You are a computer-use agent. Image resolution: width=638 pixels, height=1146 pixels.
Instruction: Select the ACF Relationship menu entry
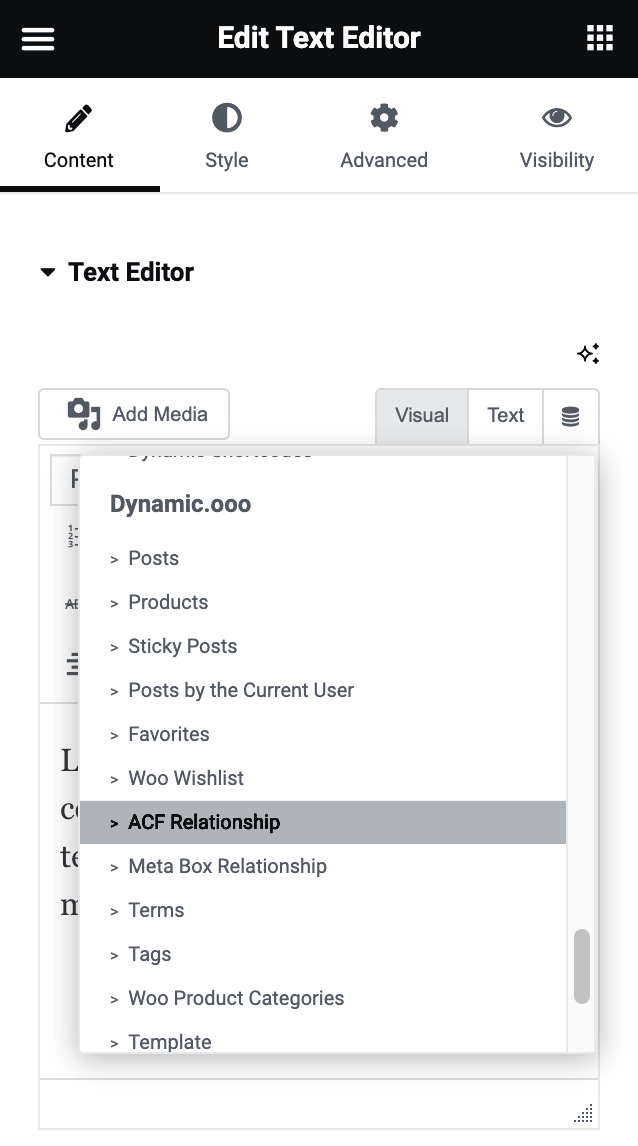point(204,822)
